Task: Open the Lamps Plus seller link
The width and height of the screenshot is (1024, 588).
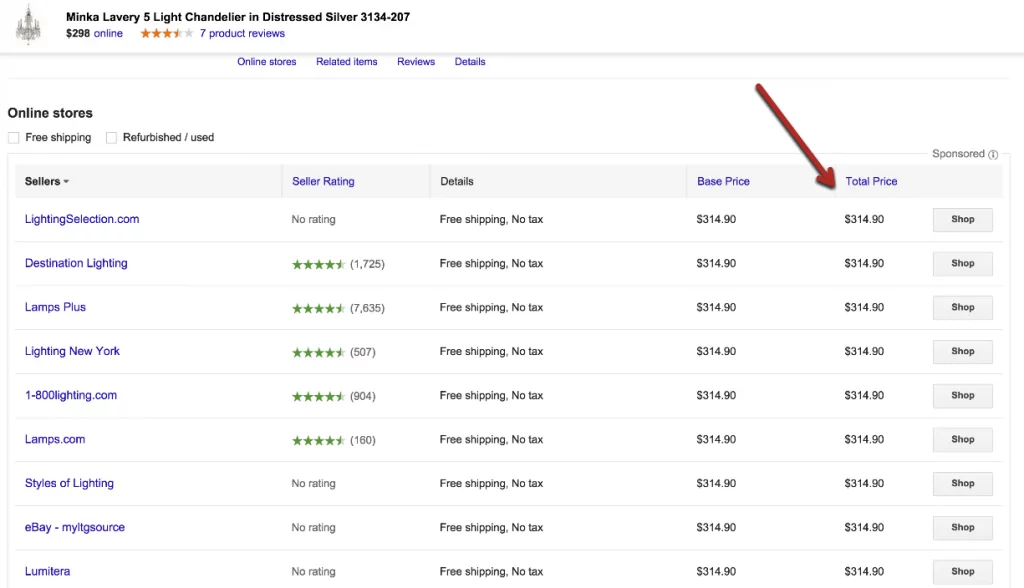Action: (55, 307)
